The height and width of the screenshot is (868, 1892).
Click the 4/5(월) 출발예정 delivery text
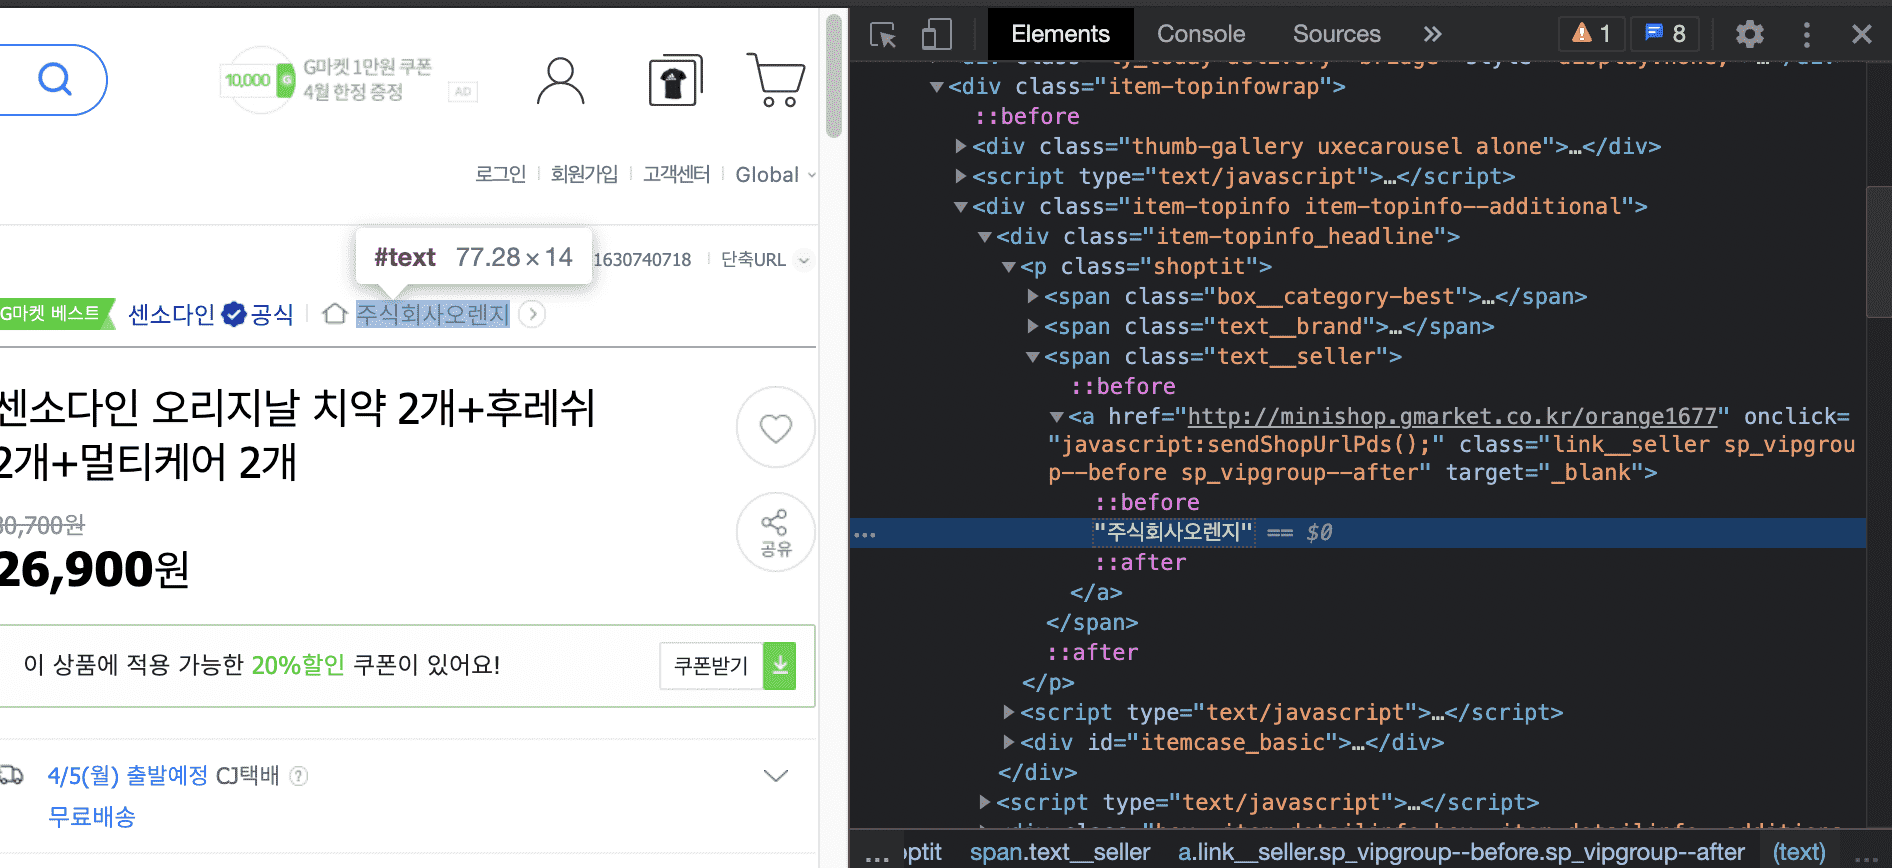(128, 776)
